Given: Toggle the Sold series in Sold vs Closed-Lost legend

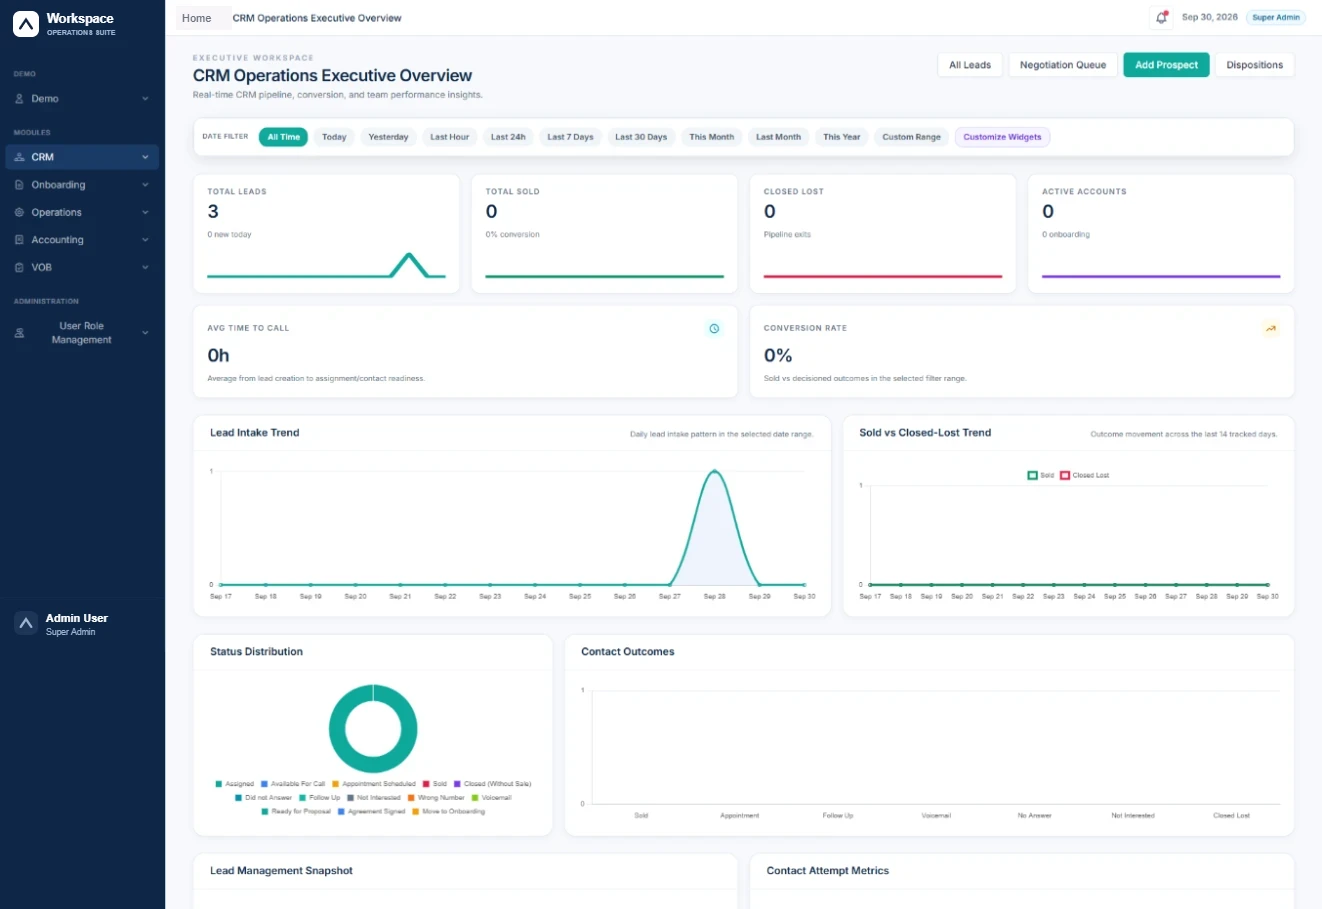Looking at the screenshot, I should (x=1040, y=475).
